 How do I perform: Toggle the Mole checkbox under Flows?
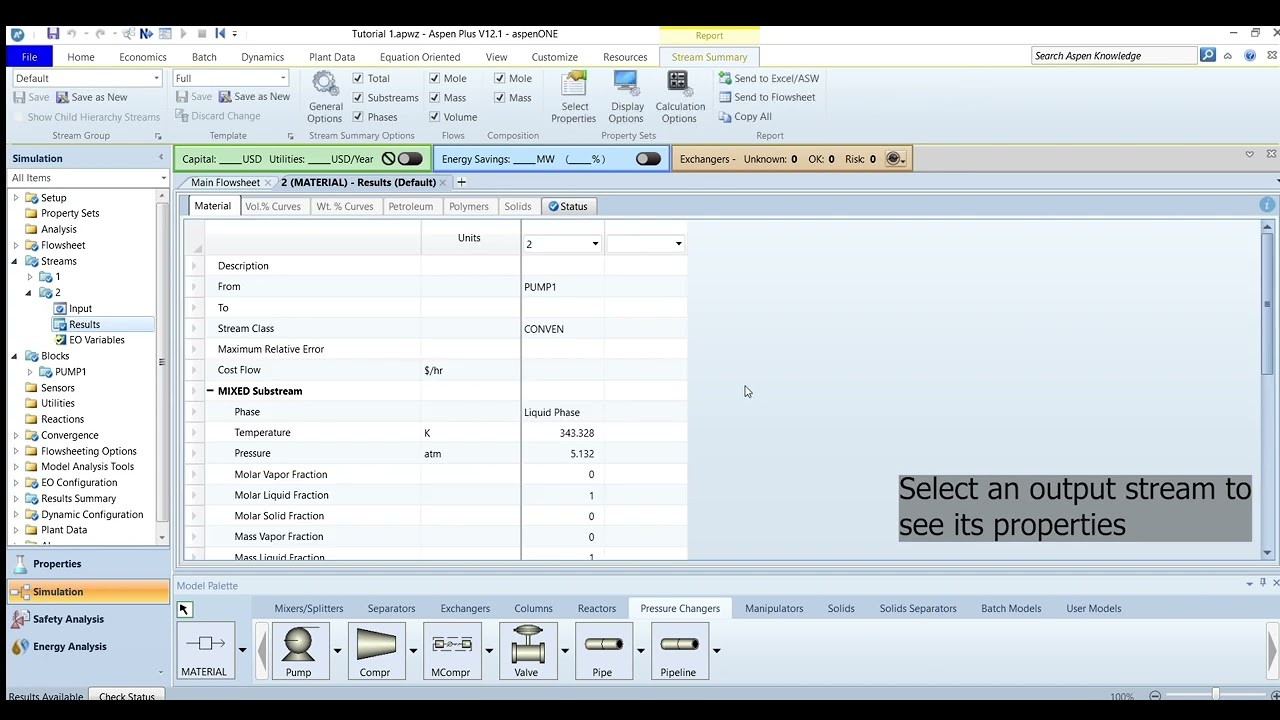tap(434, 78)
